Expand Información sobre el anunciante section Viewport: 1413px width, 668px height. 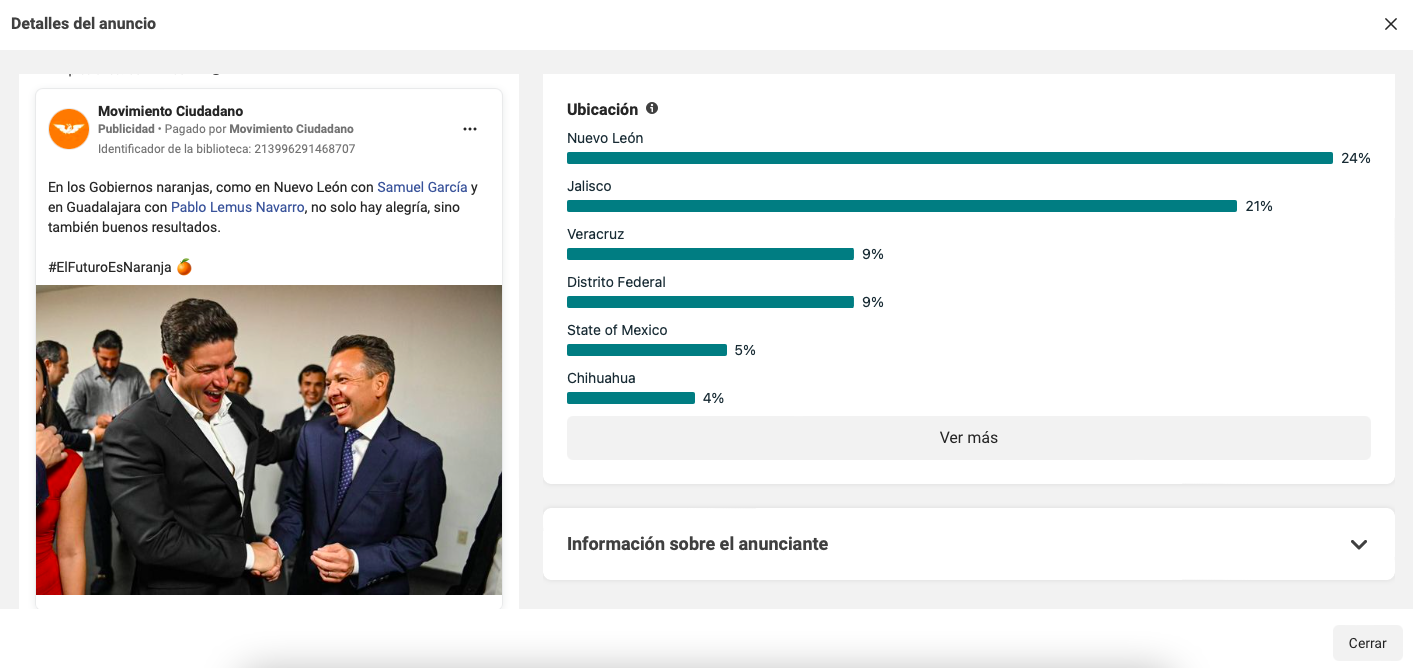[x=697, y=544]
